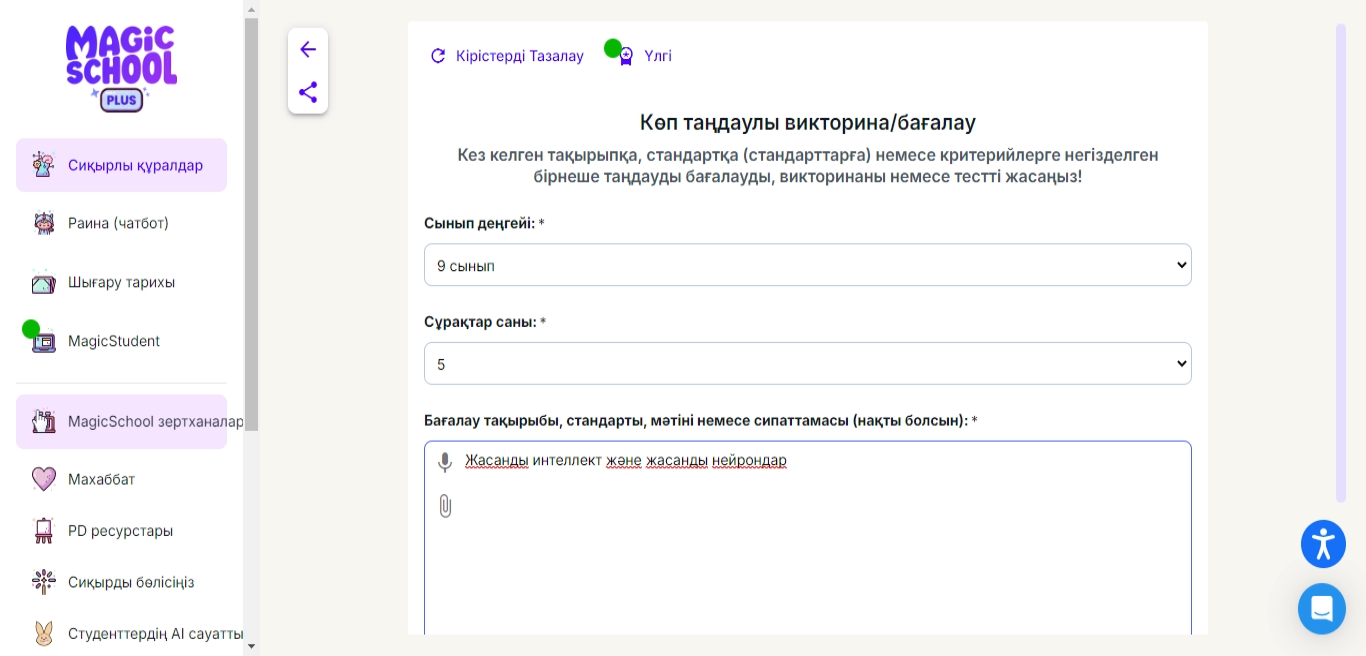Open PD ресурстары in sidebar
The height and width of the screenshot is (656, 1366).
[120, 530]
